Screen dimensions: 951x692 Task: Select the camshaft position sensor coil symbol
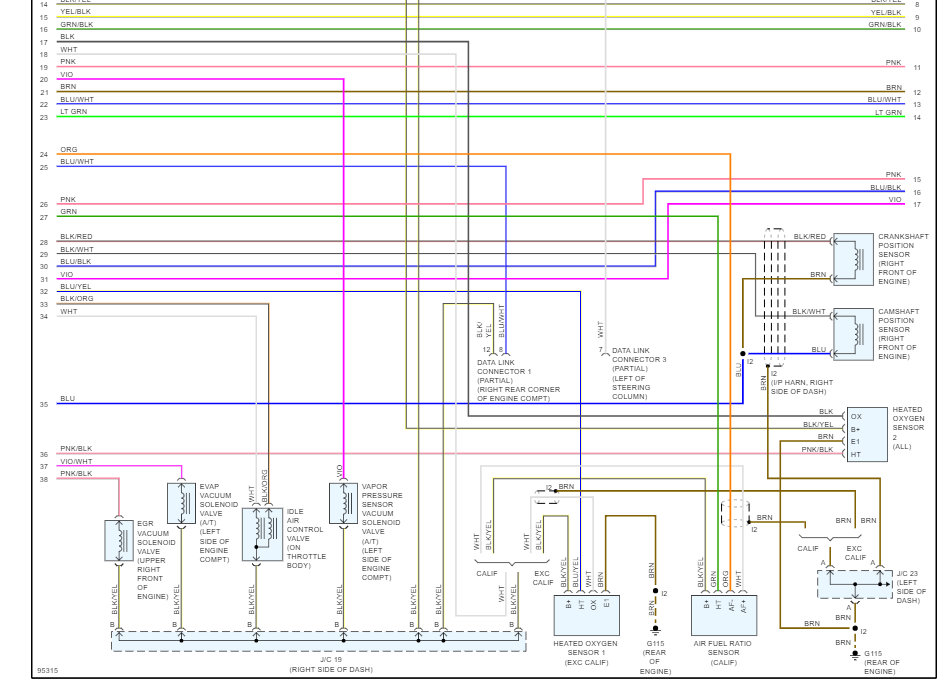pos(853,334)
